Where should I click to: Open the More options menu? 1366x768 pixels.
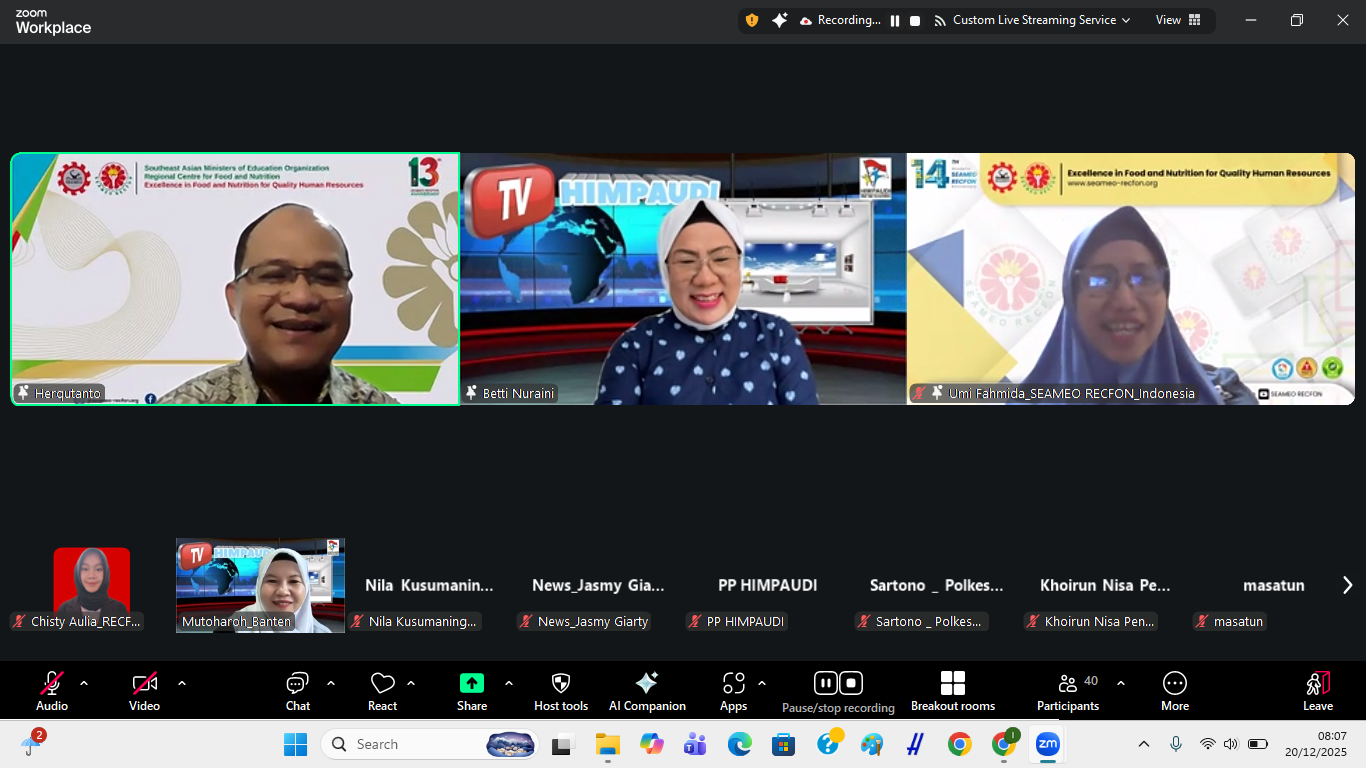tap(1174, 691)
